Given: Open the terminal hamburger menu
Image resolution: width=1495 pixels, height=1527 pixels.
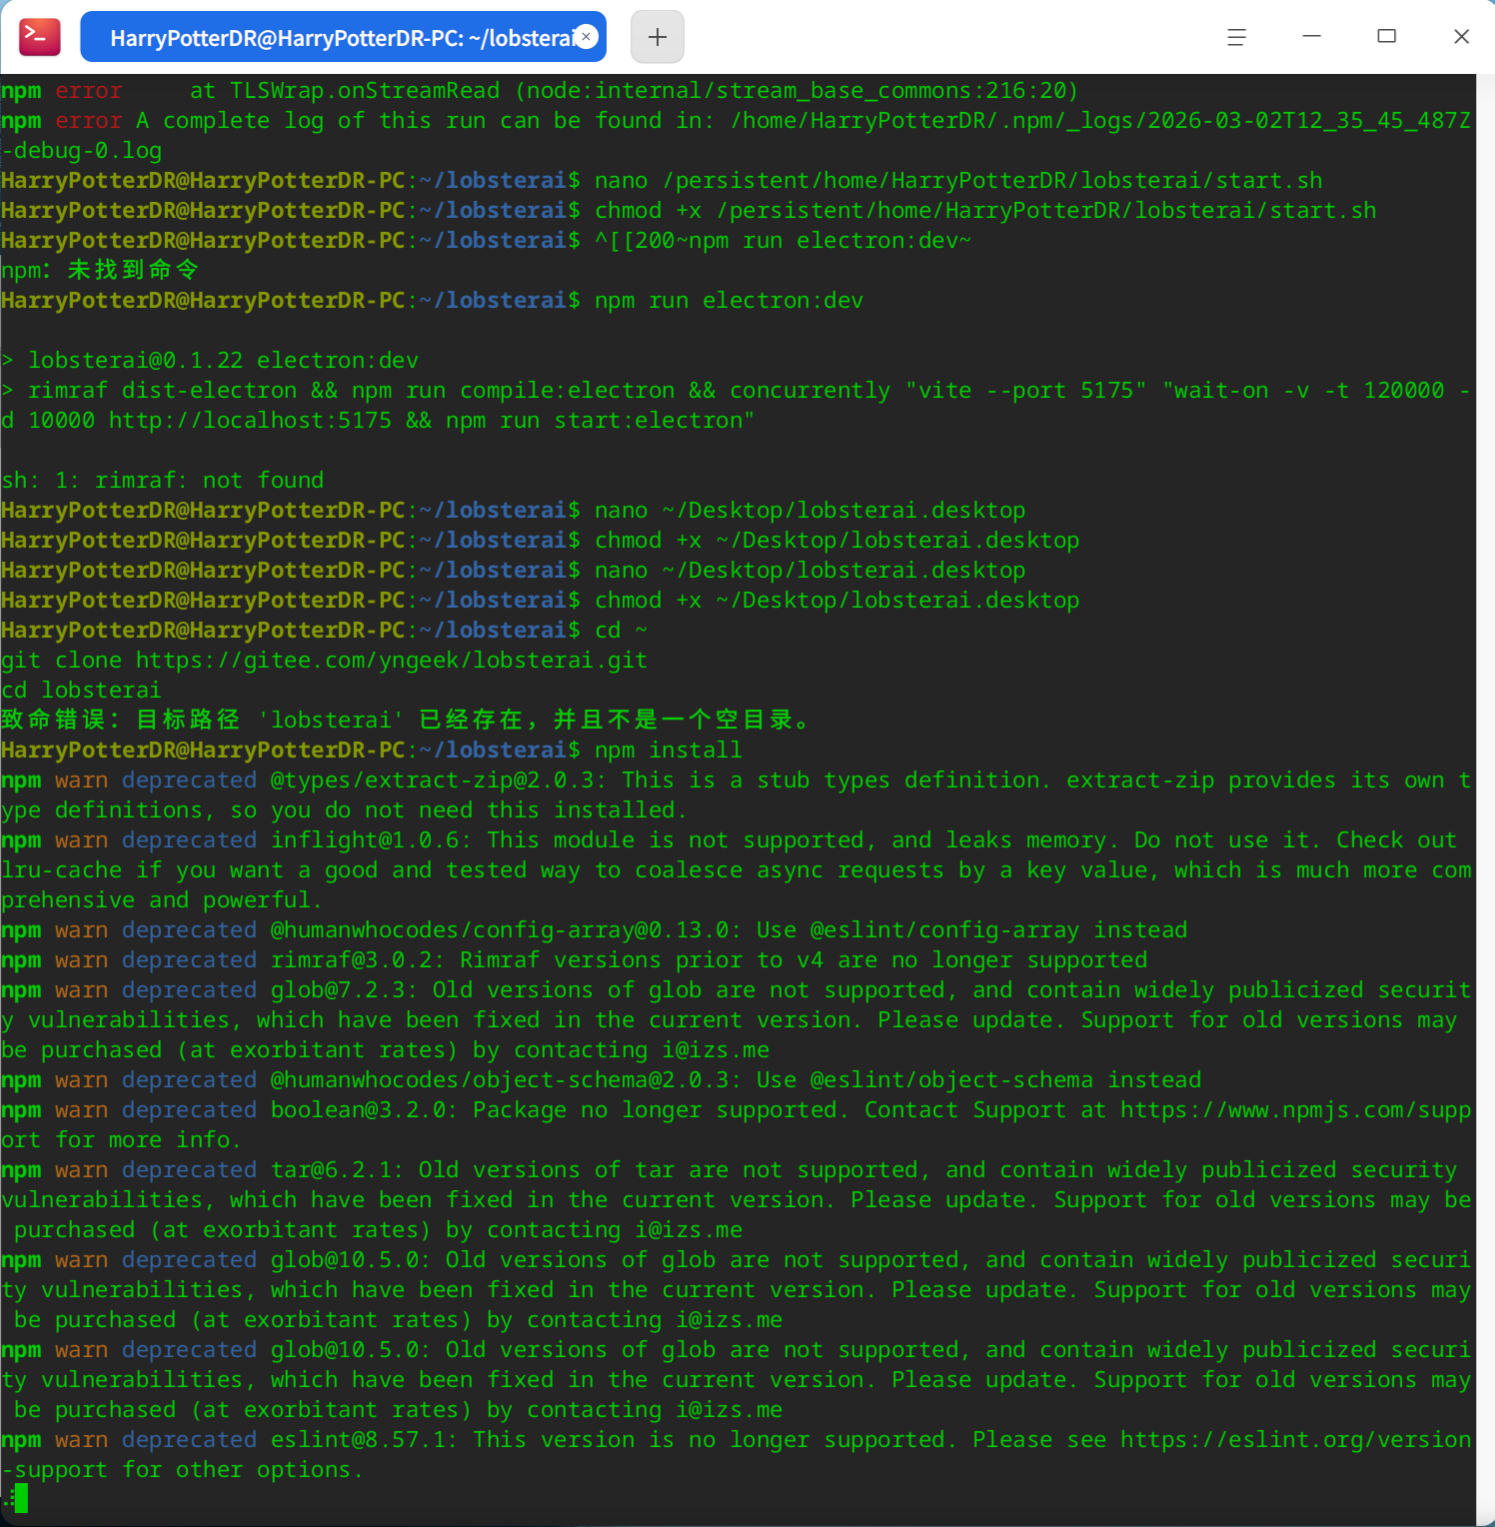Looking at the screenshot, I should point(1236,36).
